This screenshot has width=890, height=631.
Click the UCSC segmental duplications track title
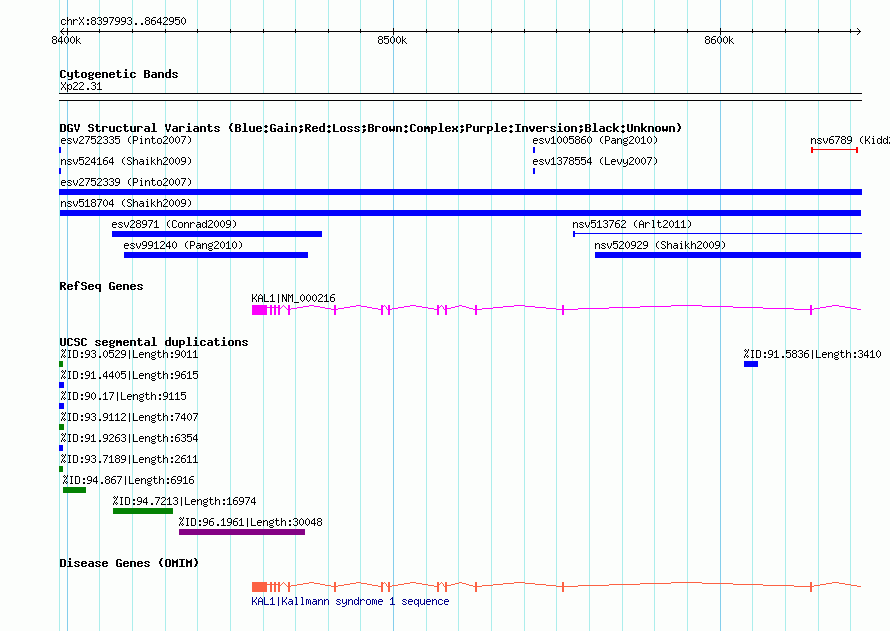click(x=154, y=342)
